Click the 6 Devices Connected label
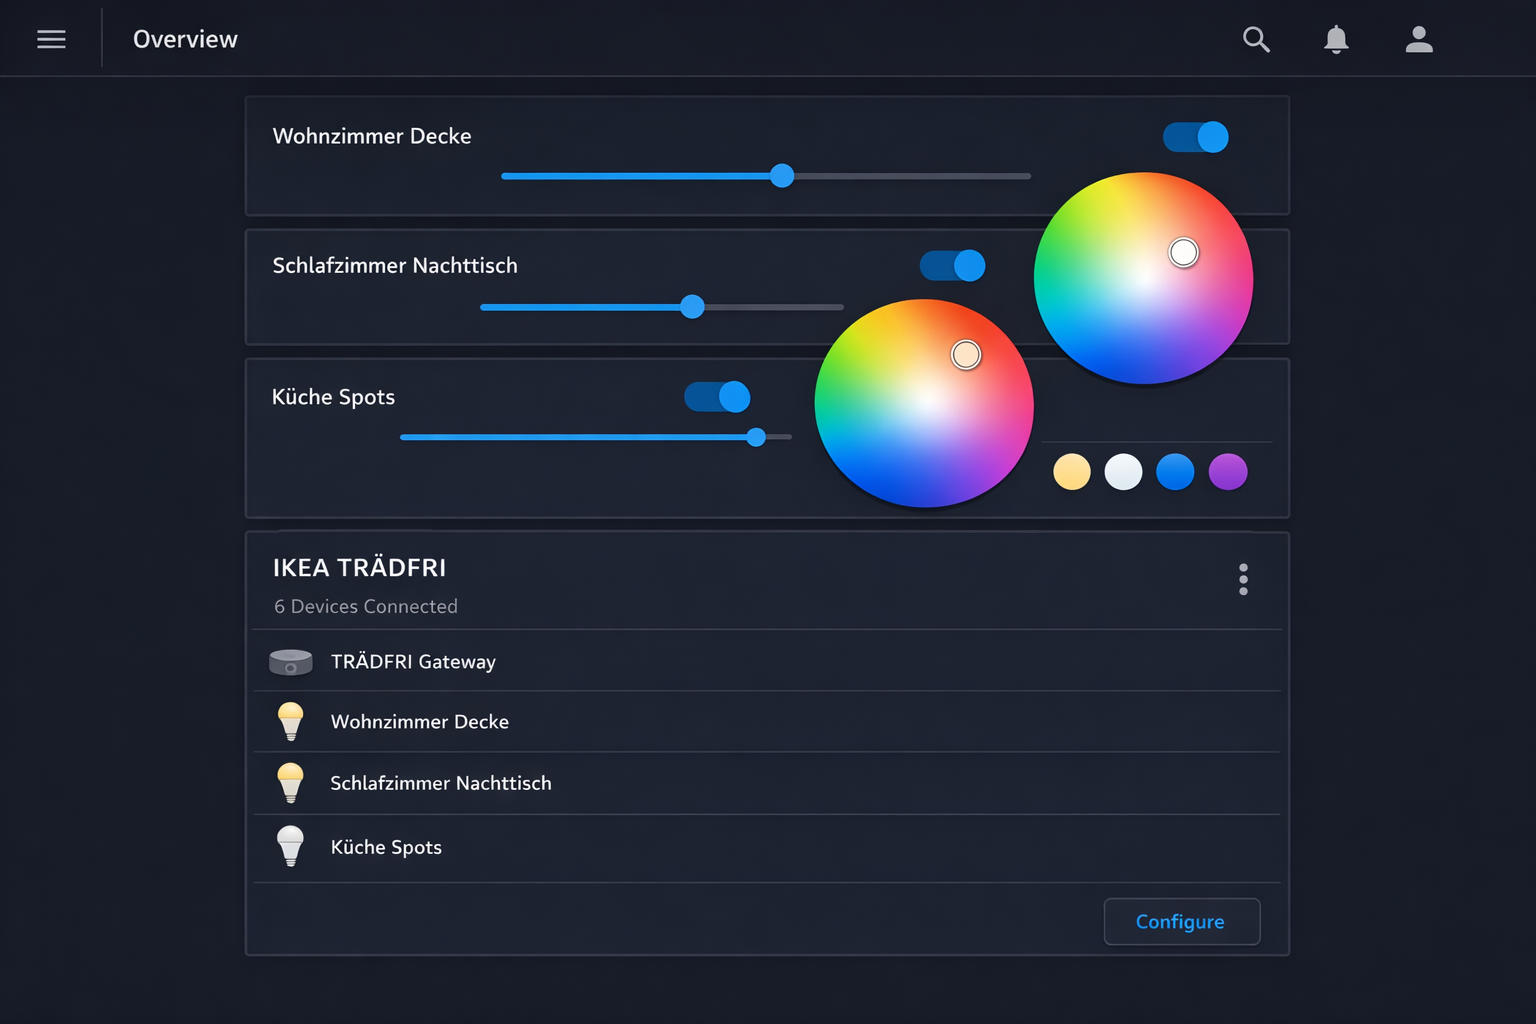The image size is (1536, 1024). [x=366, y=606]
